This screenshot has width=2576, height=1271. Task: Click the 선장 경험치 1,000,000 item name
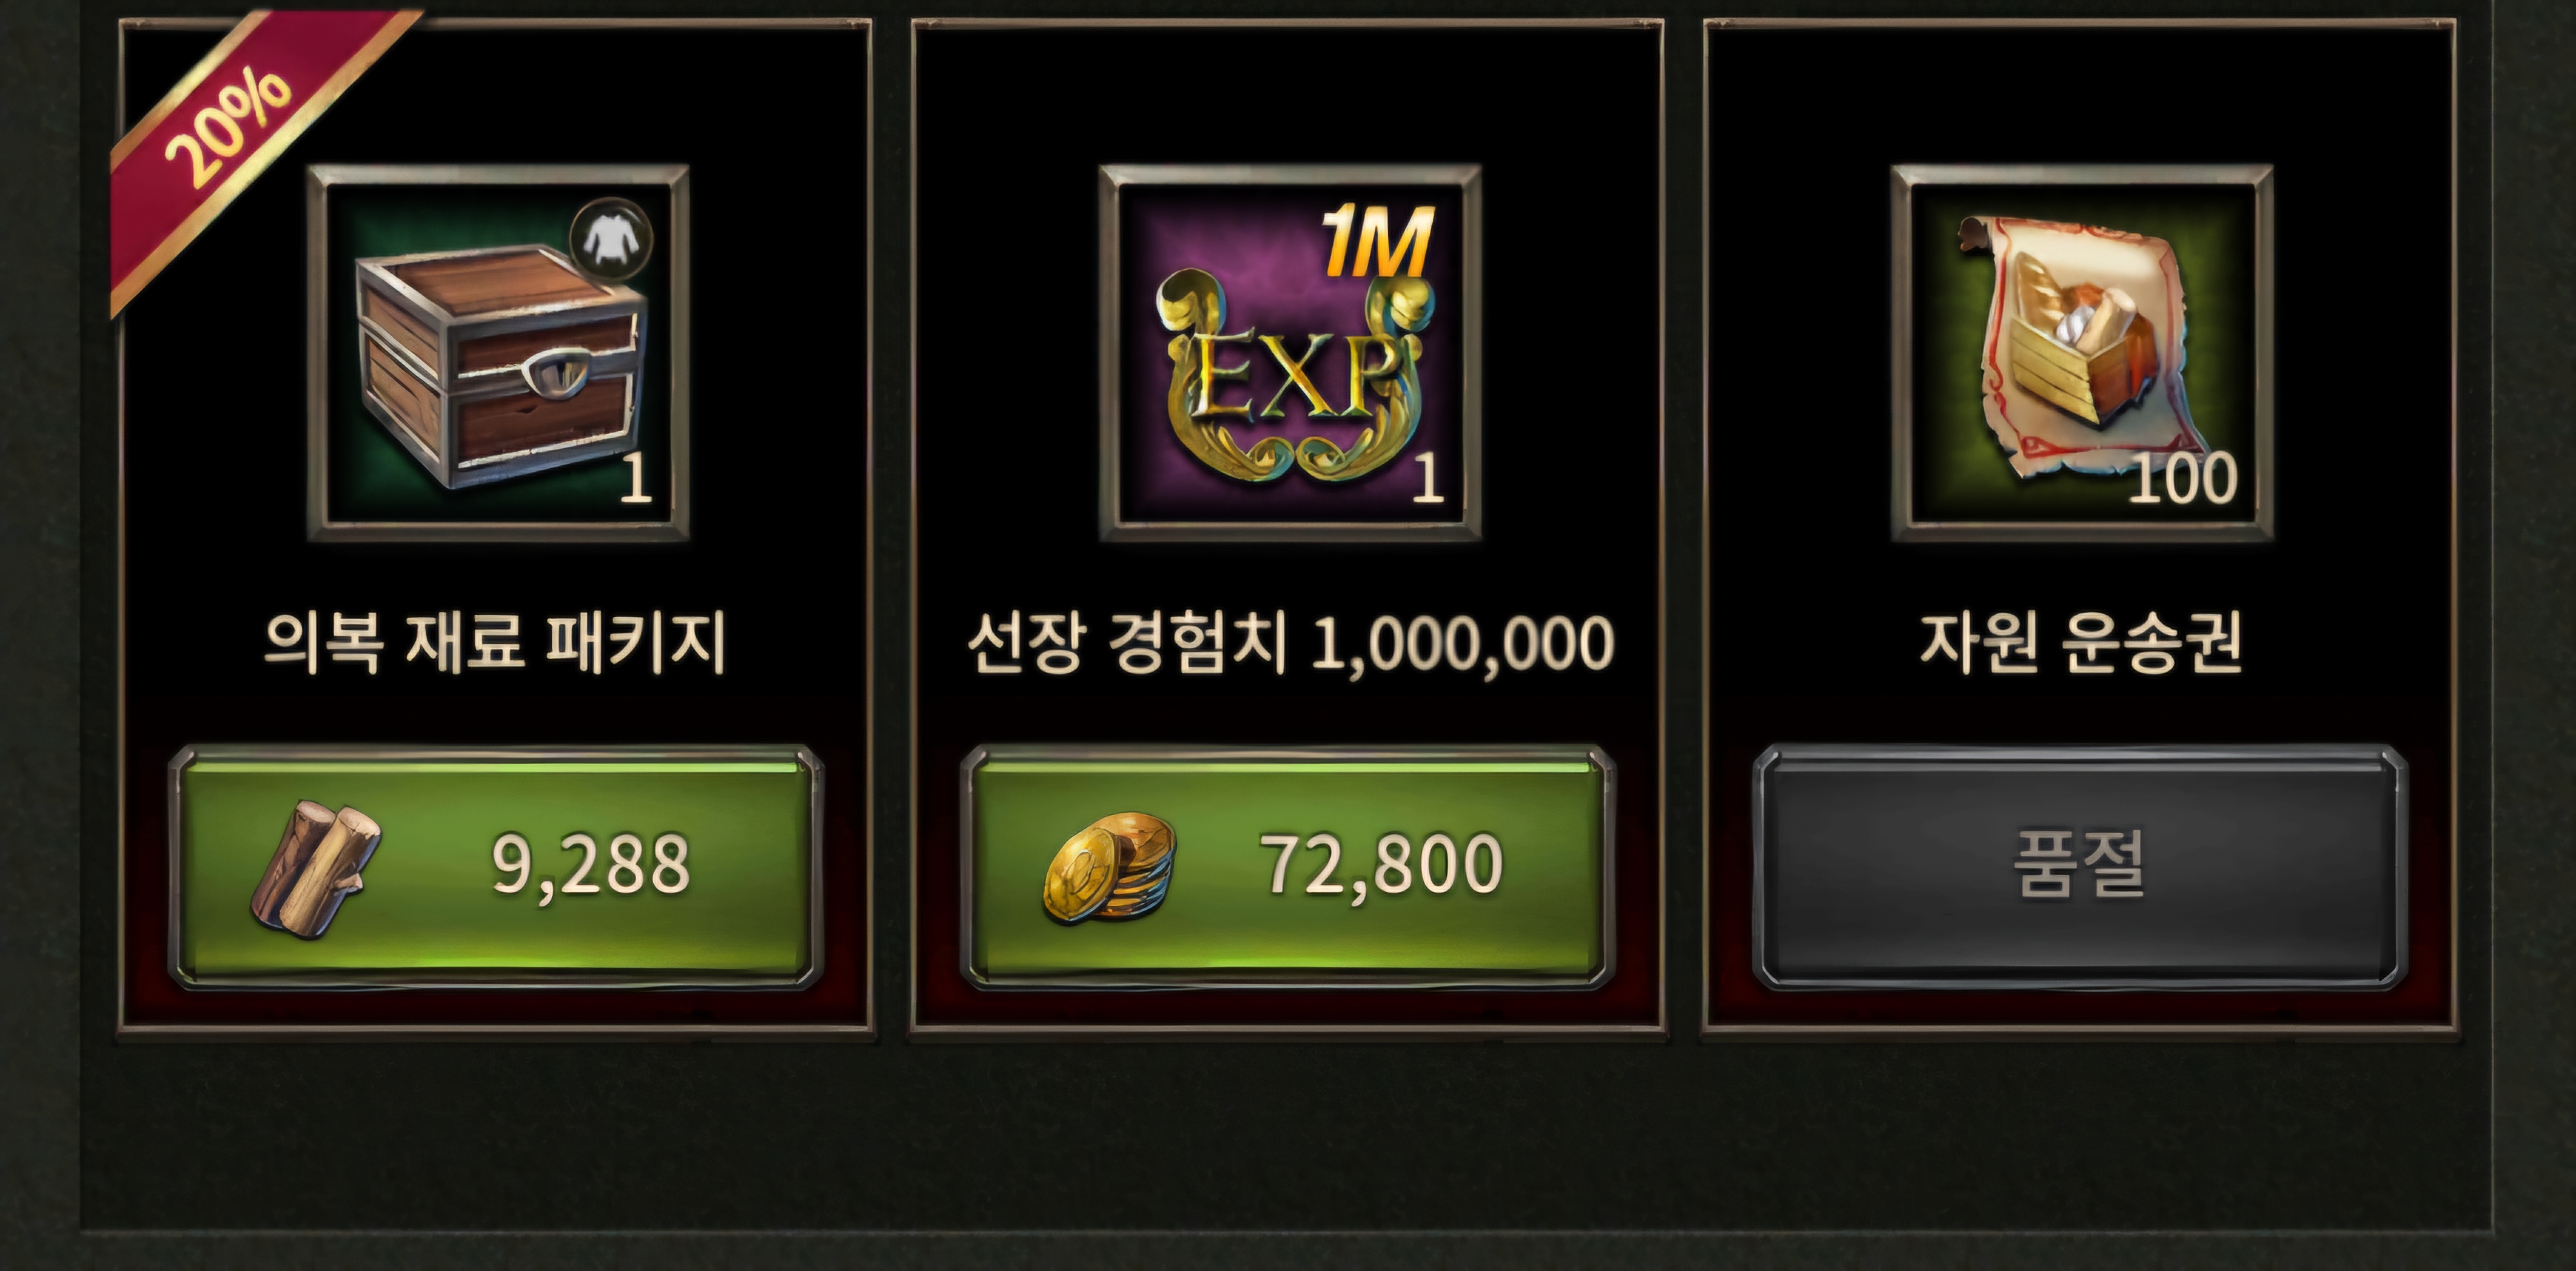[1290, 643]
